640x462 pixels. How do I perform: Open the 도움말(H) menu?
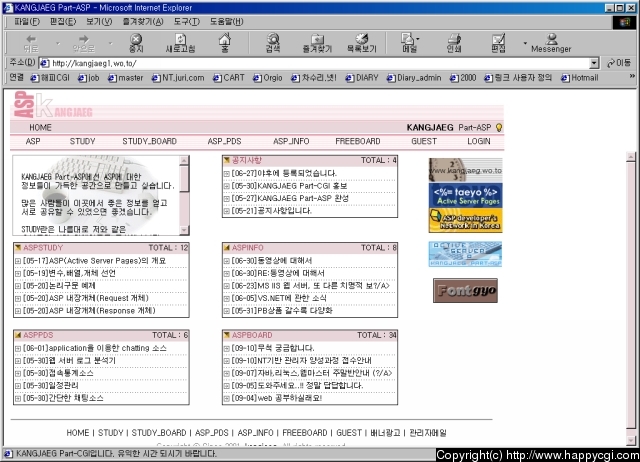point(227,22)
